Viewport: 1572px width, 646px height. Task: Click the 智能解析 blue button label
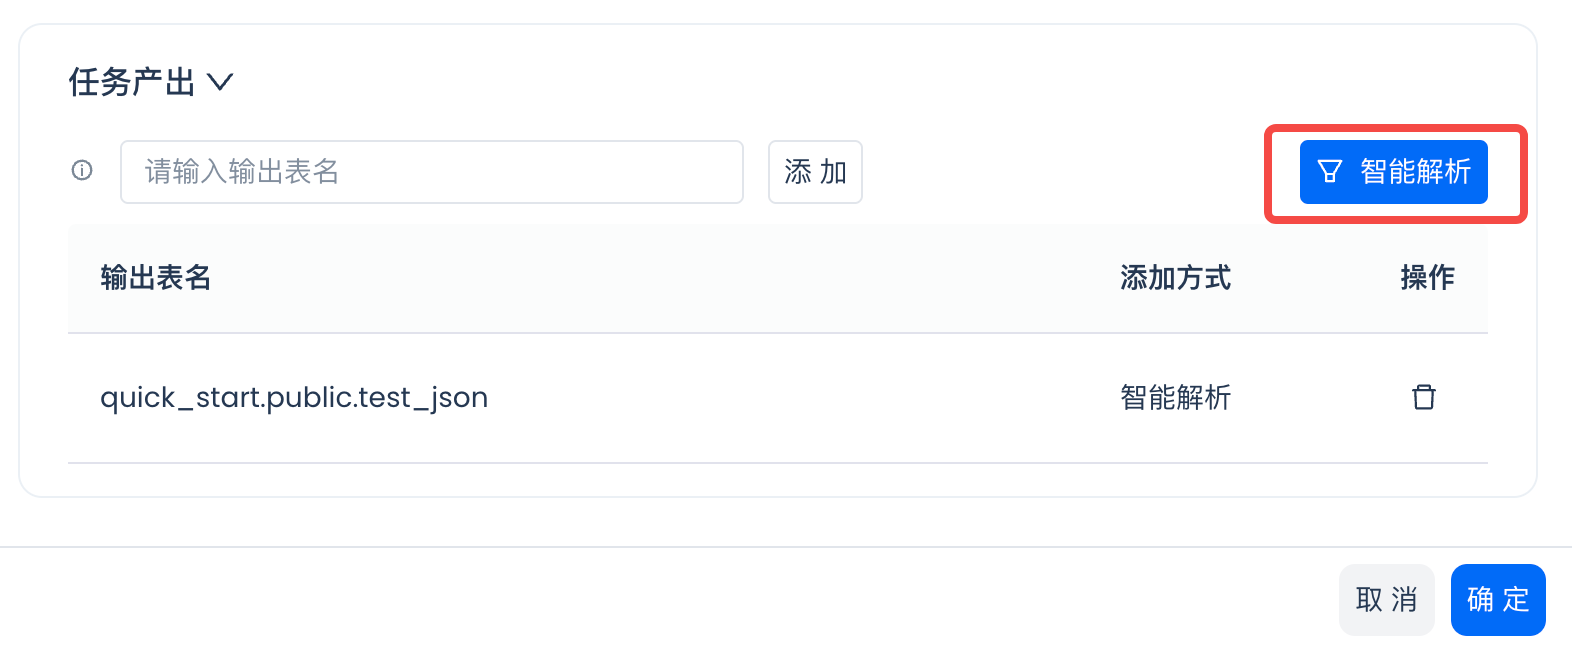click(x=1415, y=172)
